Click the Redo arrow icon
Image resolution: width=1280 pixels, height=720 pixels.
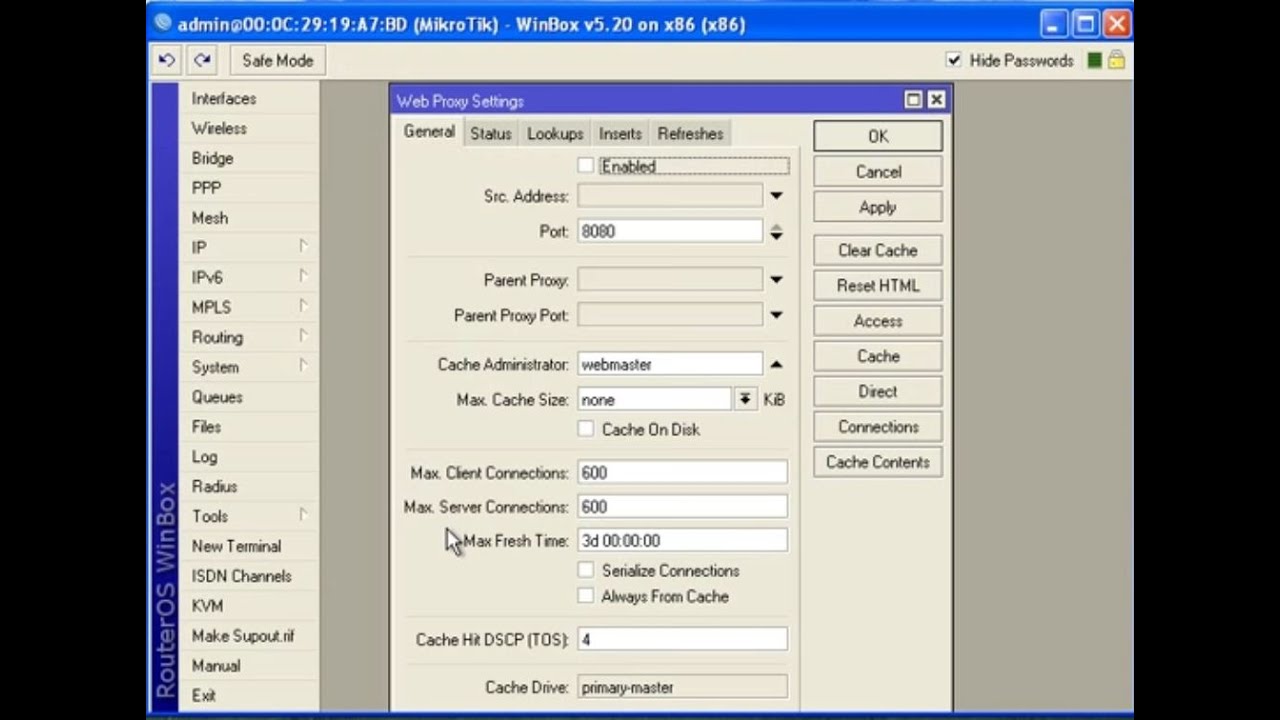point(203,60)
